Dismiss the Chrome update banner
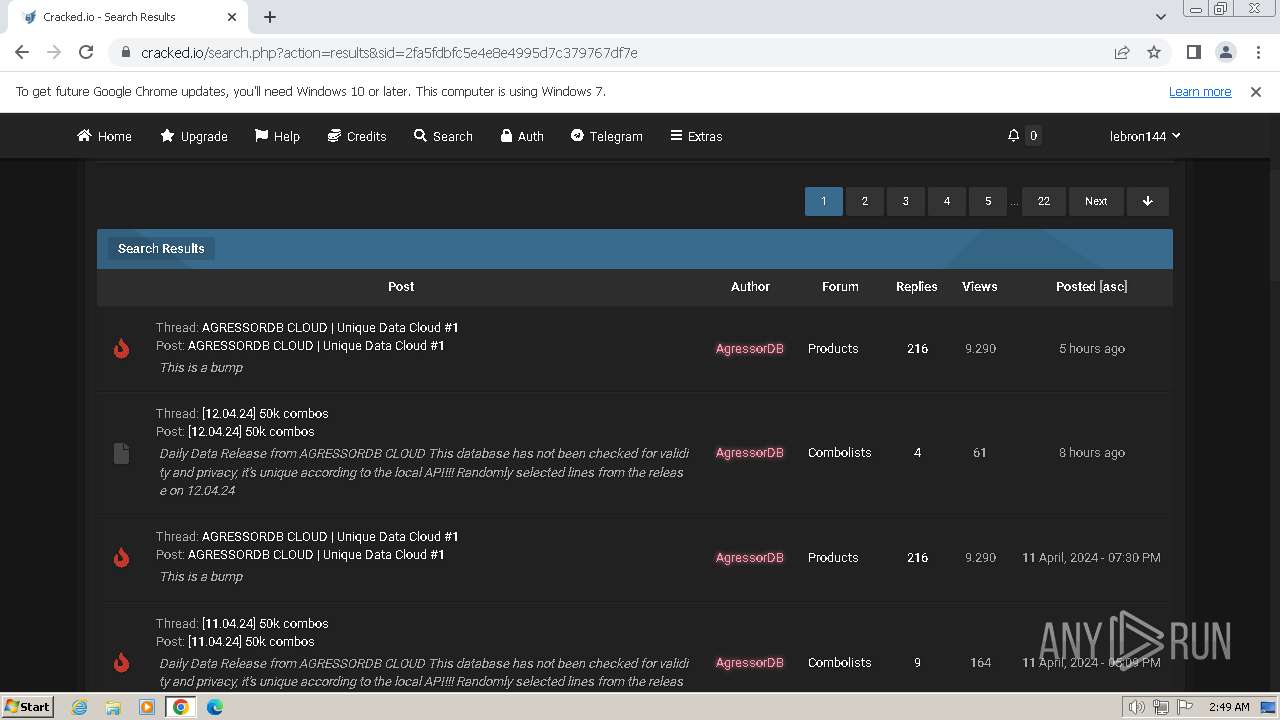Viewport: 1280px width, 720px height. click(x=1256, y=91)
